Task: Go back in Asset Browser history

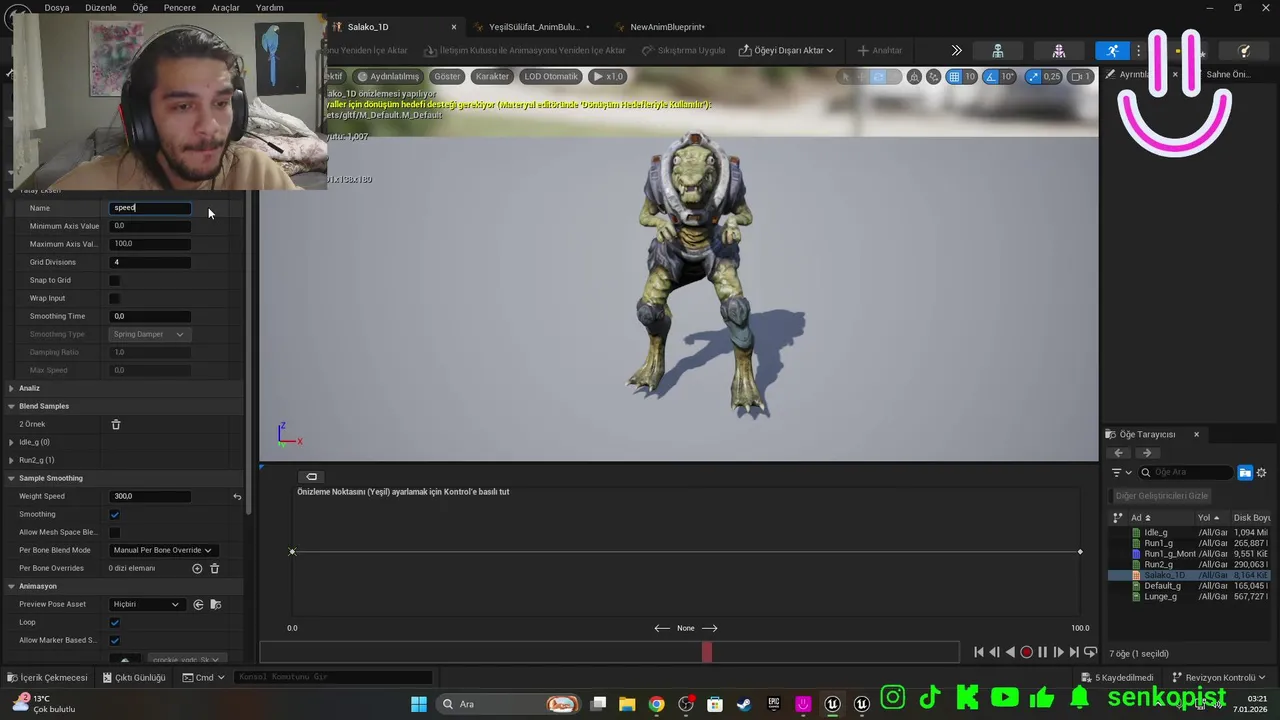Action: tap(1119, 453)
